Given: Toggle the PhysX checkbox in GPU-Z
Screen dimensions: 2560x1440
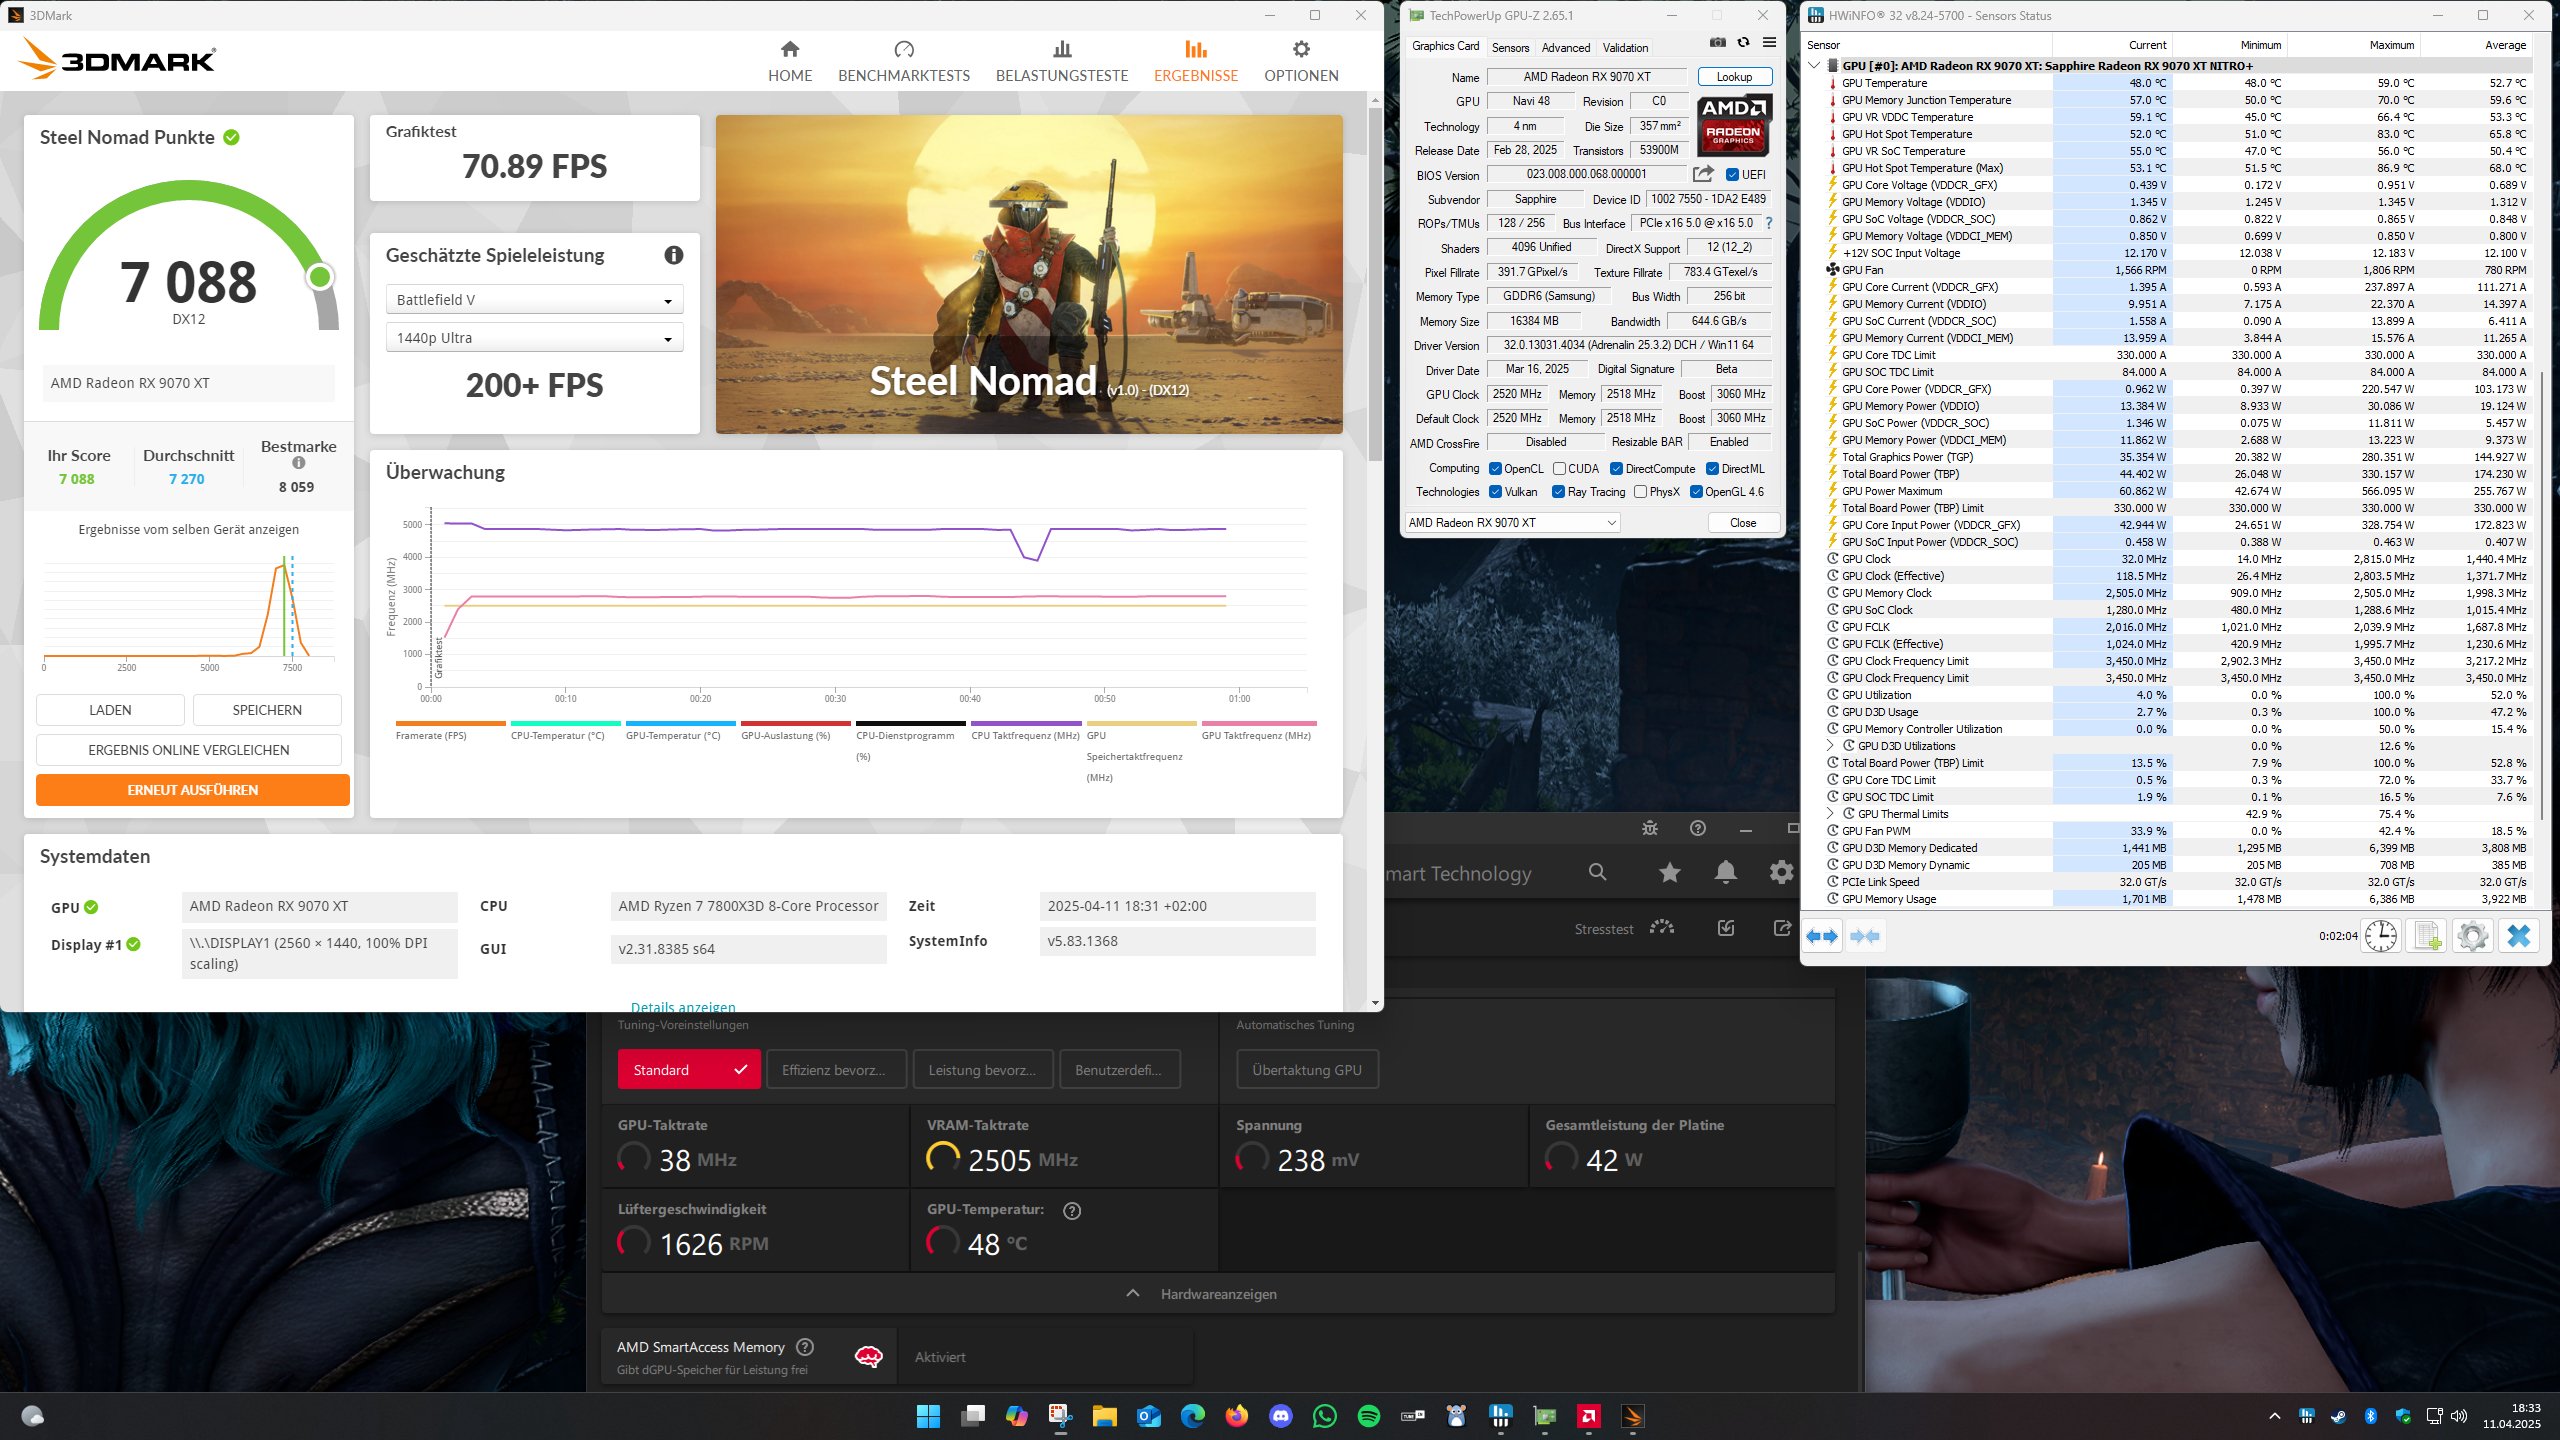Looking at the screenshot, I should pyautogui.click(x=1640, y=492).
